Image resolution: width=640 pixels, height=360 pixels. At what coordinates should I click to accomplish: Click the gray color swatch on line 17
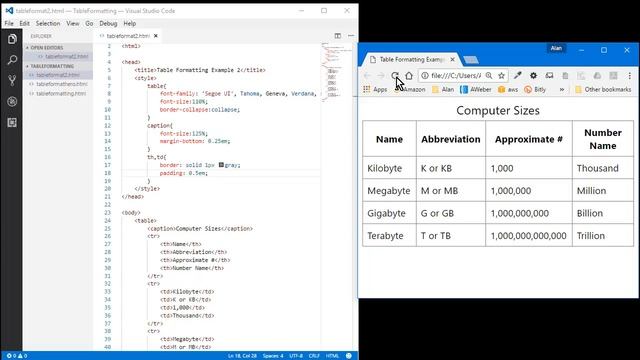point(221,165)
